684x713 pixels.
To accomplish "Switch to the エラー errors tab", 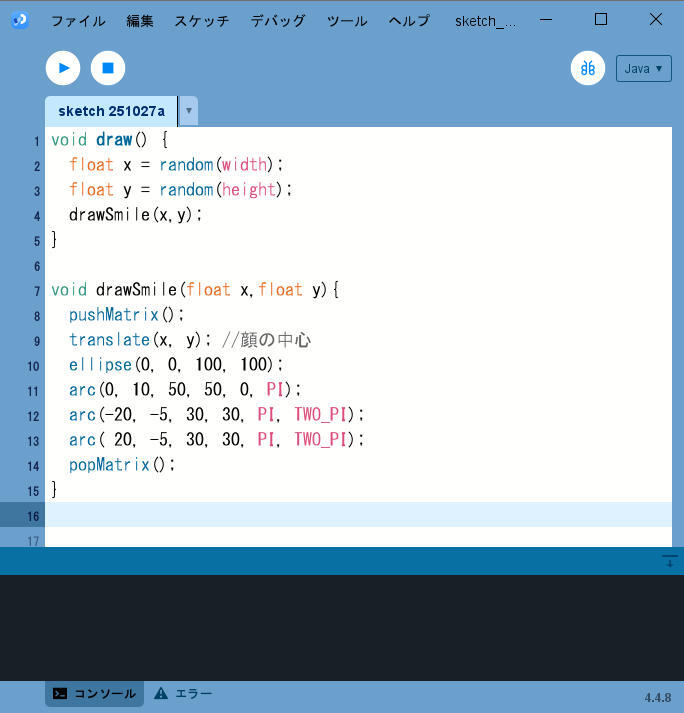I will click(183, 694).
